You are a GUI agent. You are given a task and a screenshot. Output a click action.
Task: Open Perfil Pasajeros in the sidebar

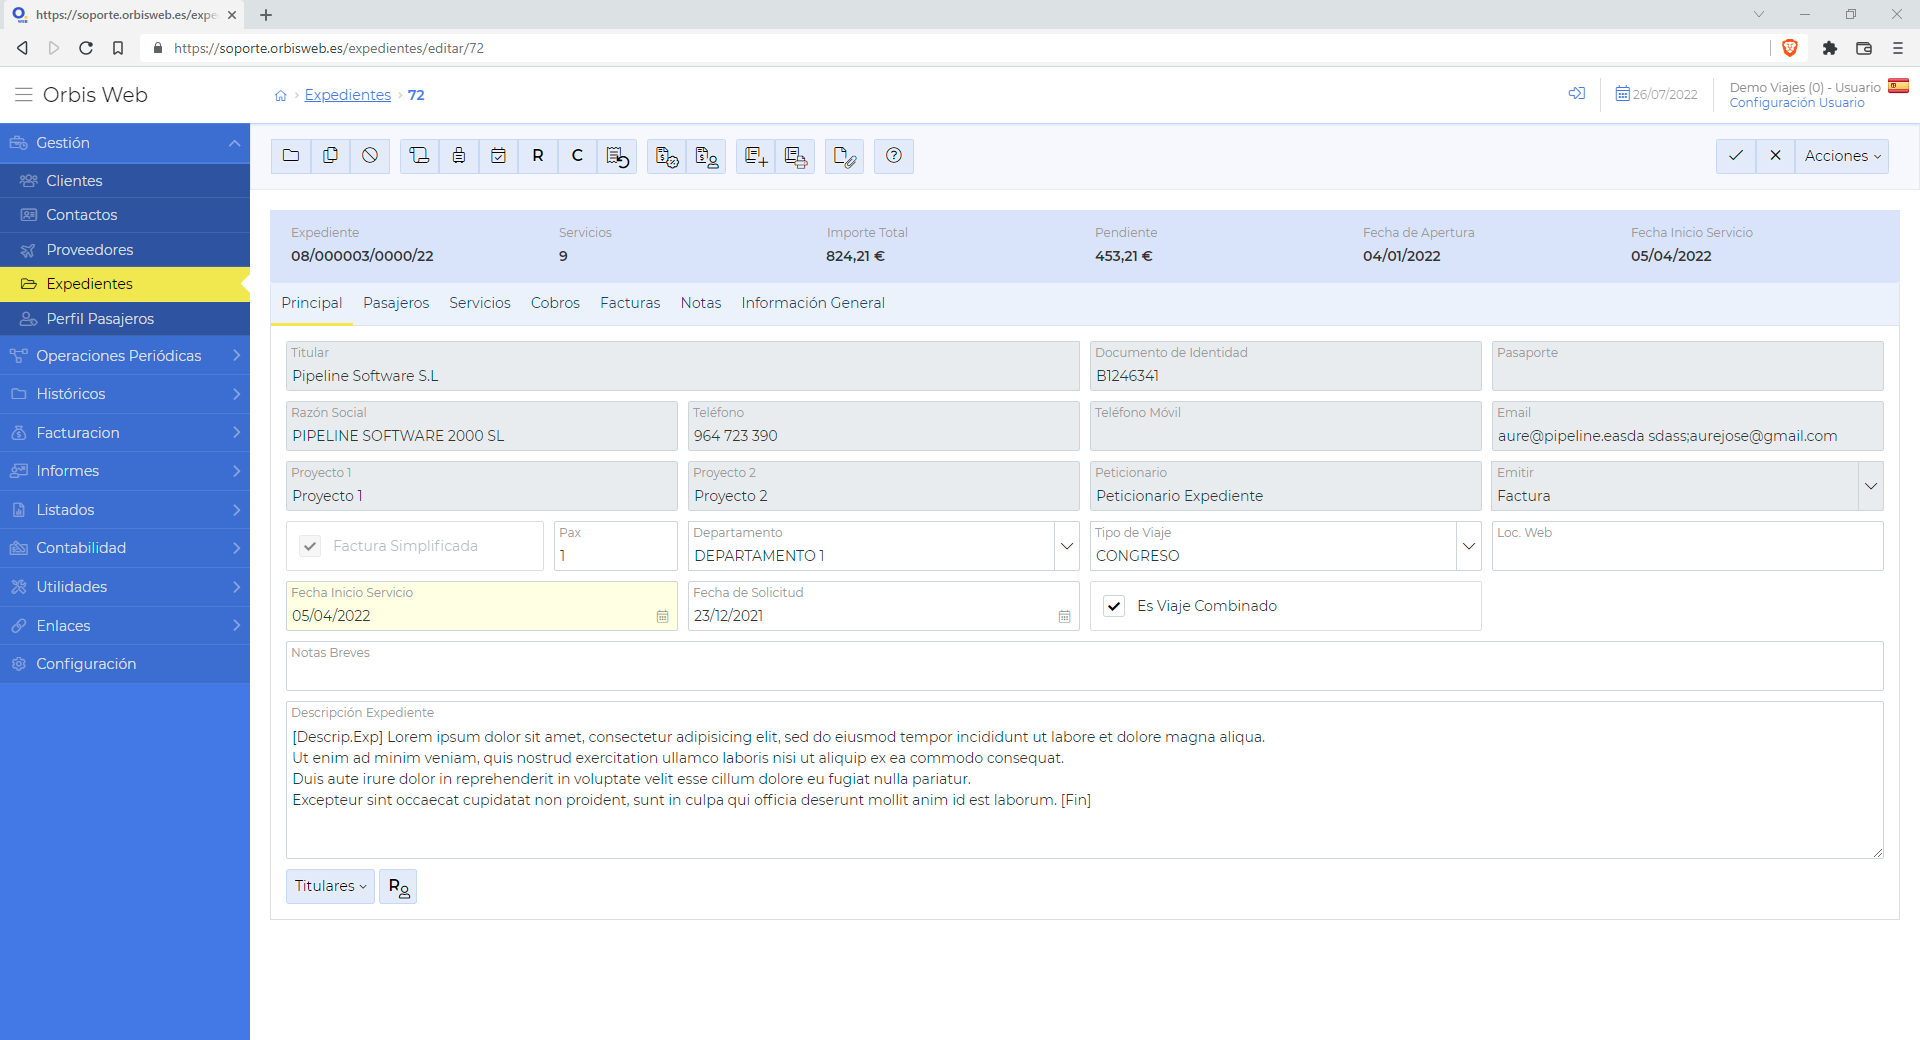[125, 319]
